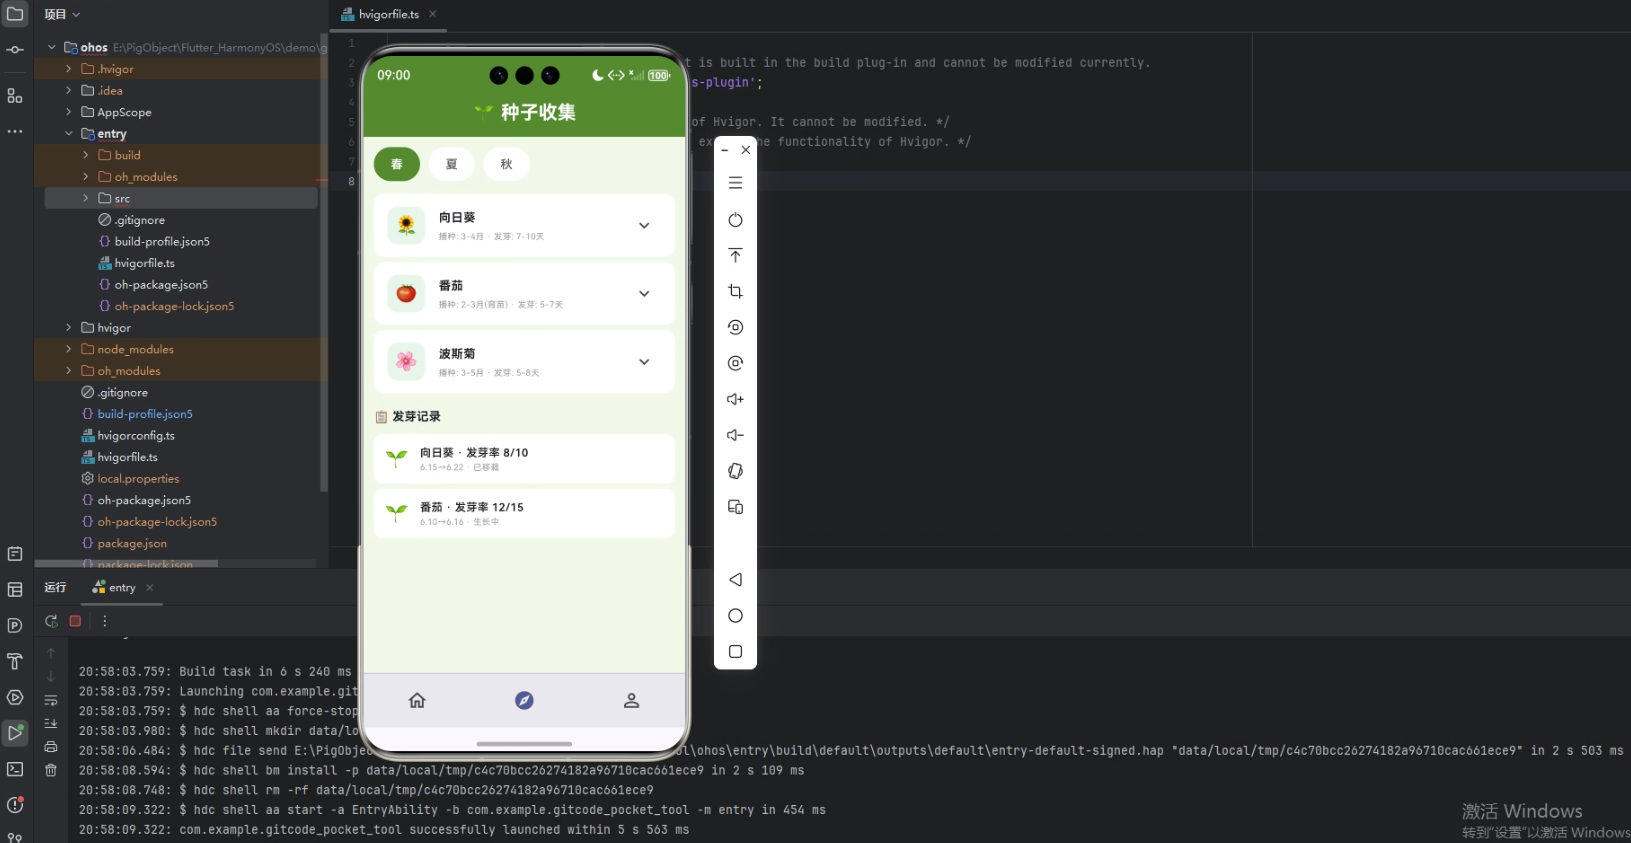Image resolution: width=1631 pixels, height=843 pixels.
Task: Select the 秋 season filter chip
Action: pyautogui.click(x=507, y=164)
